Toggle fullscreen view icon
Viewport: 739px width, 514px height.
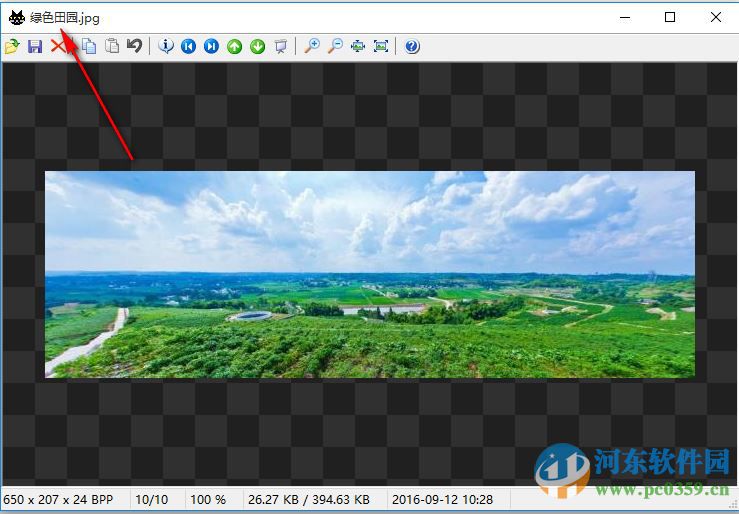click(381, 46)
